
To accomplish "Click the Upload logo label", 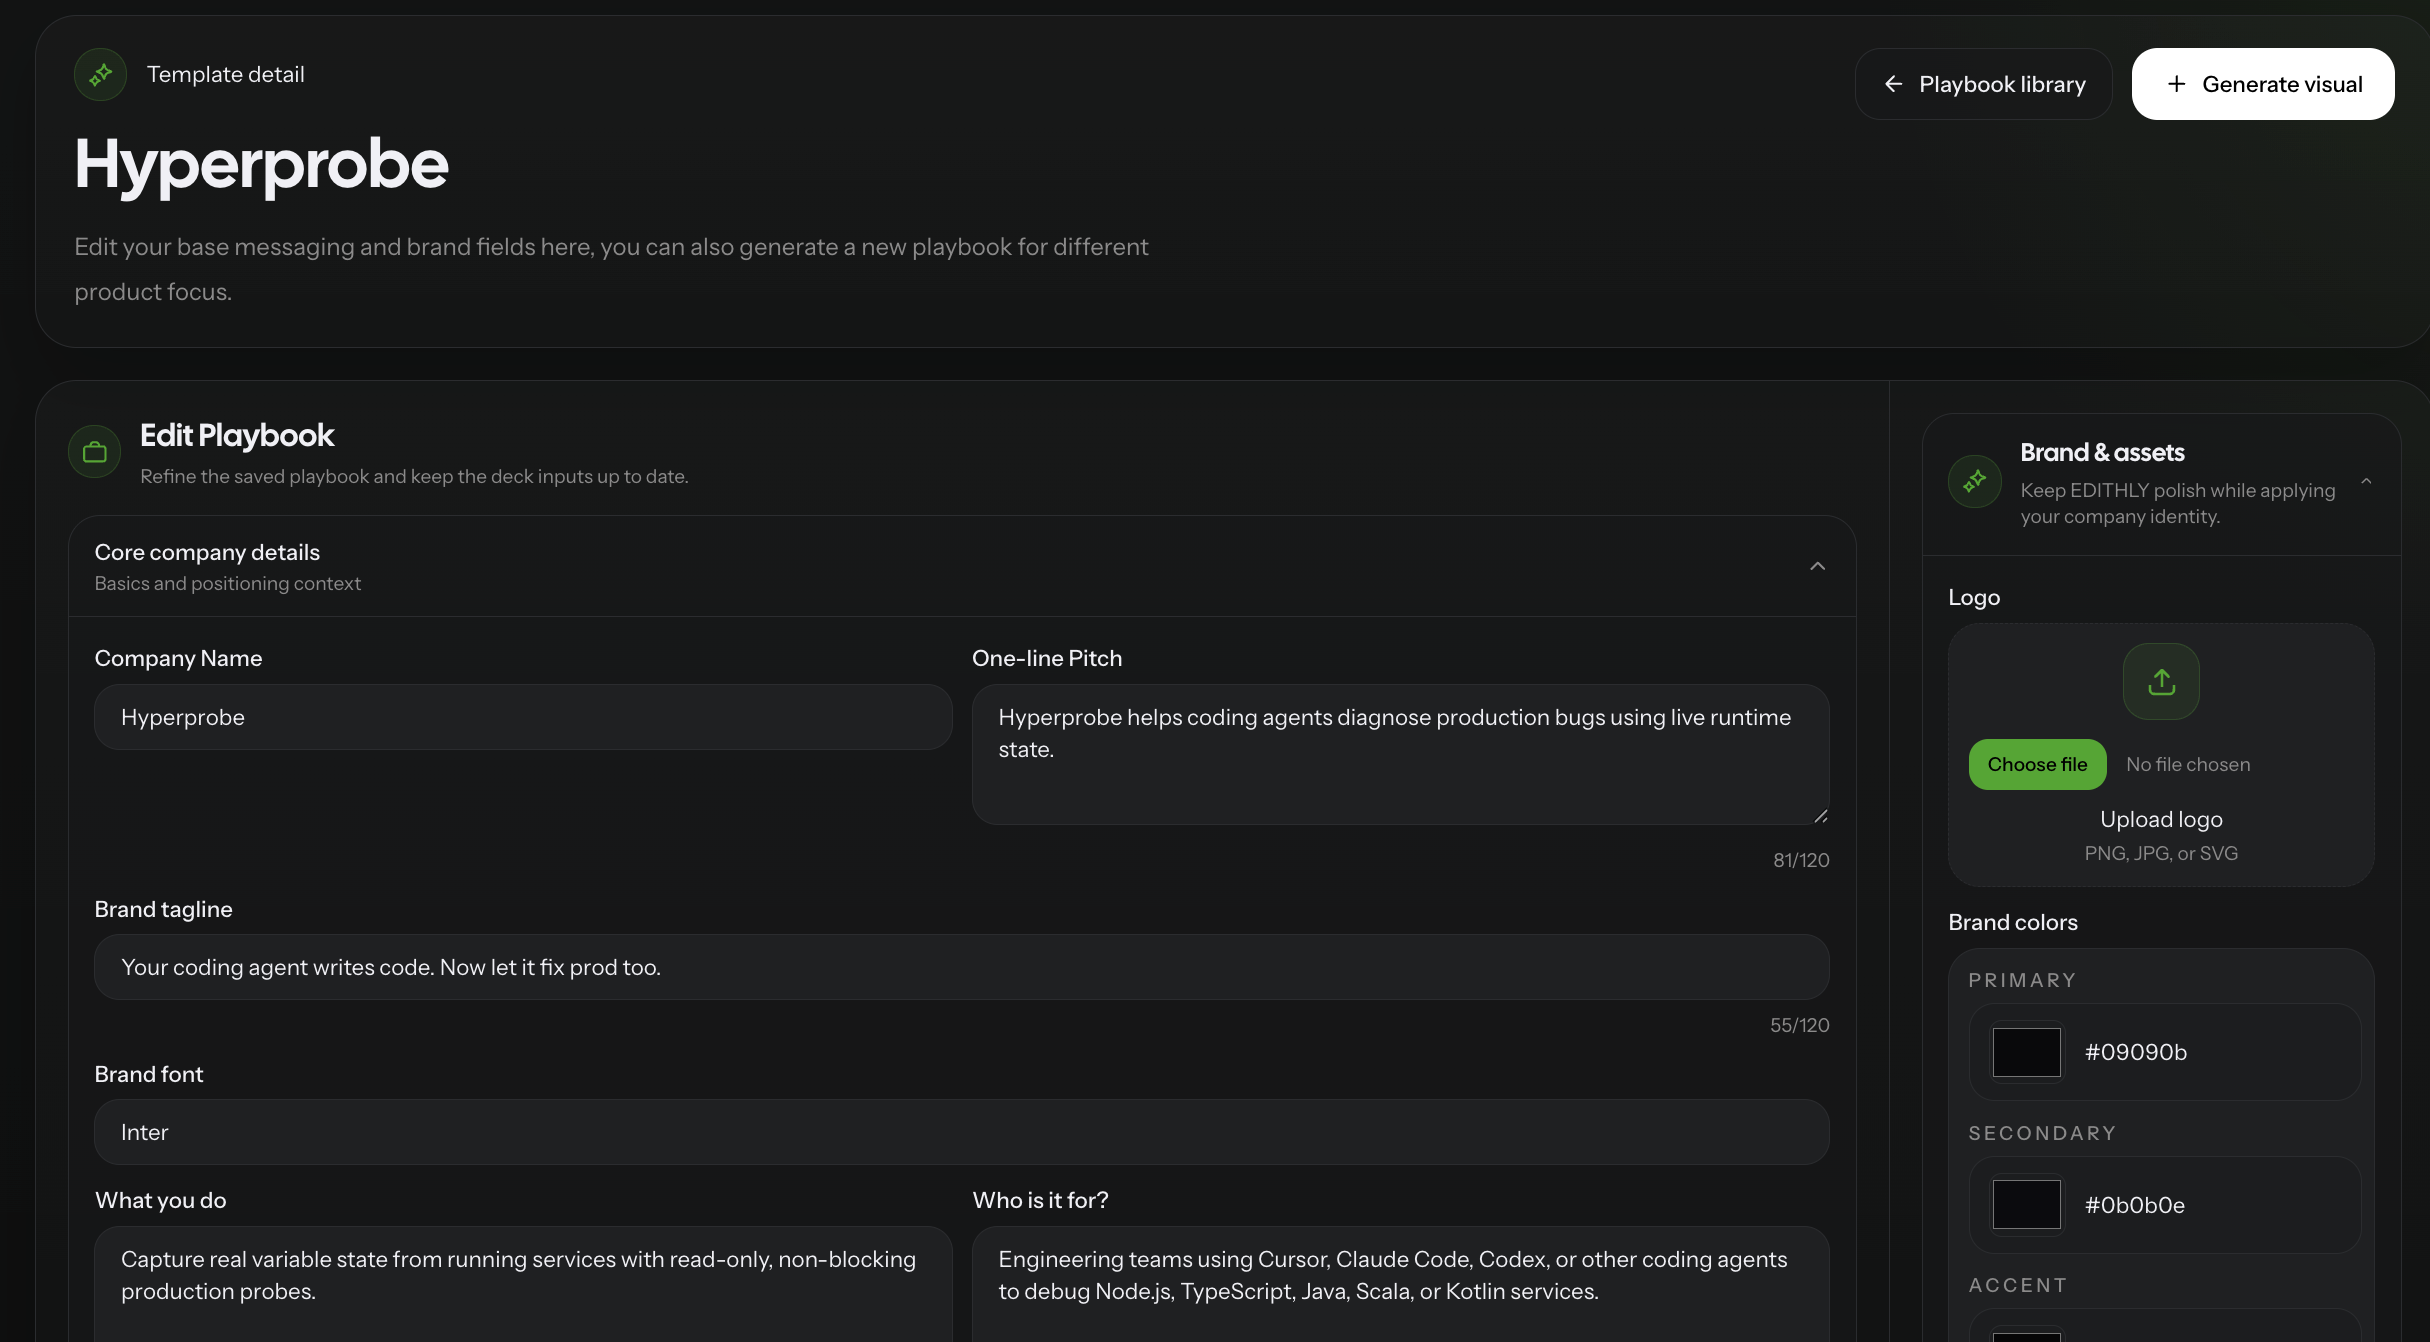I will (2161, 819).
